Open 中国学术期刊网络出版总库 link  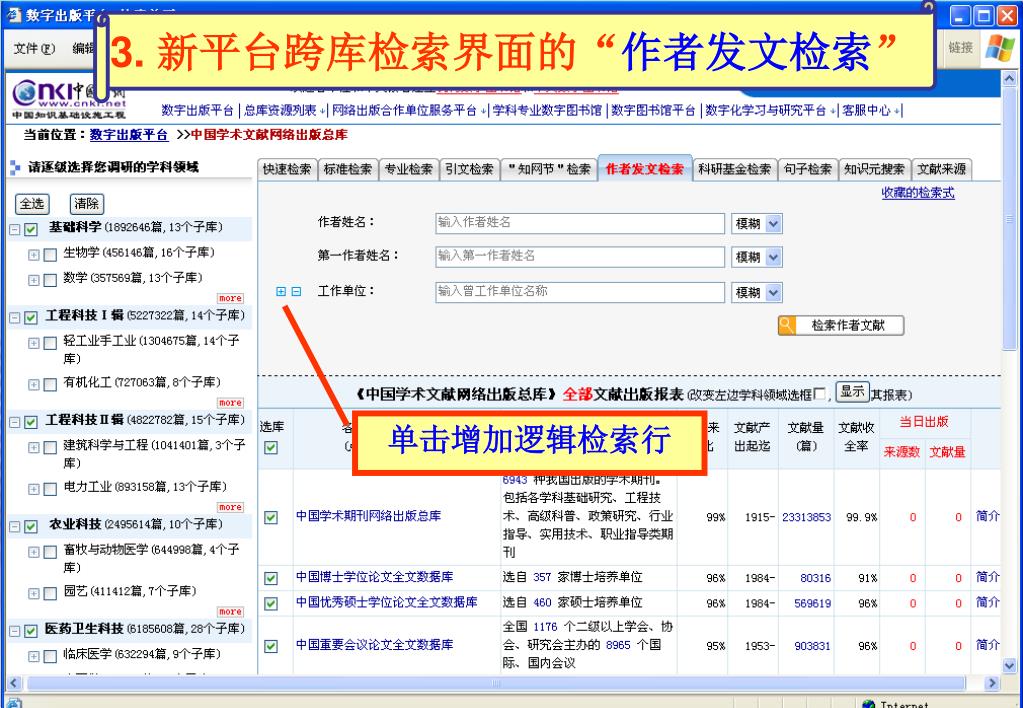369,516
